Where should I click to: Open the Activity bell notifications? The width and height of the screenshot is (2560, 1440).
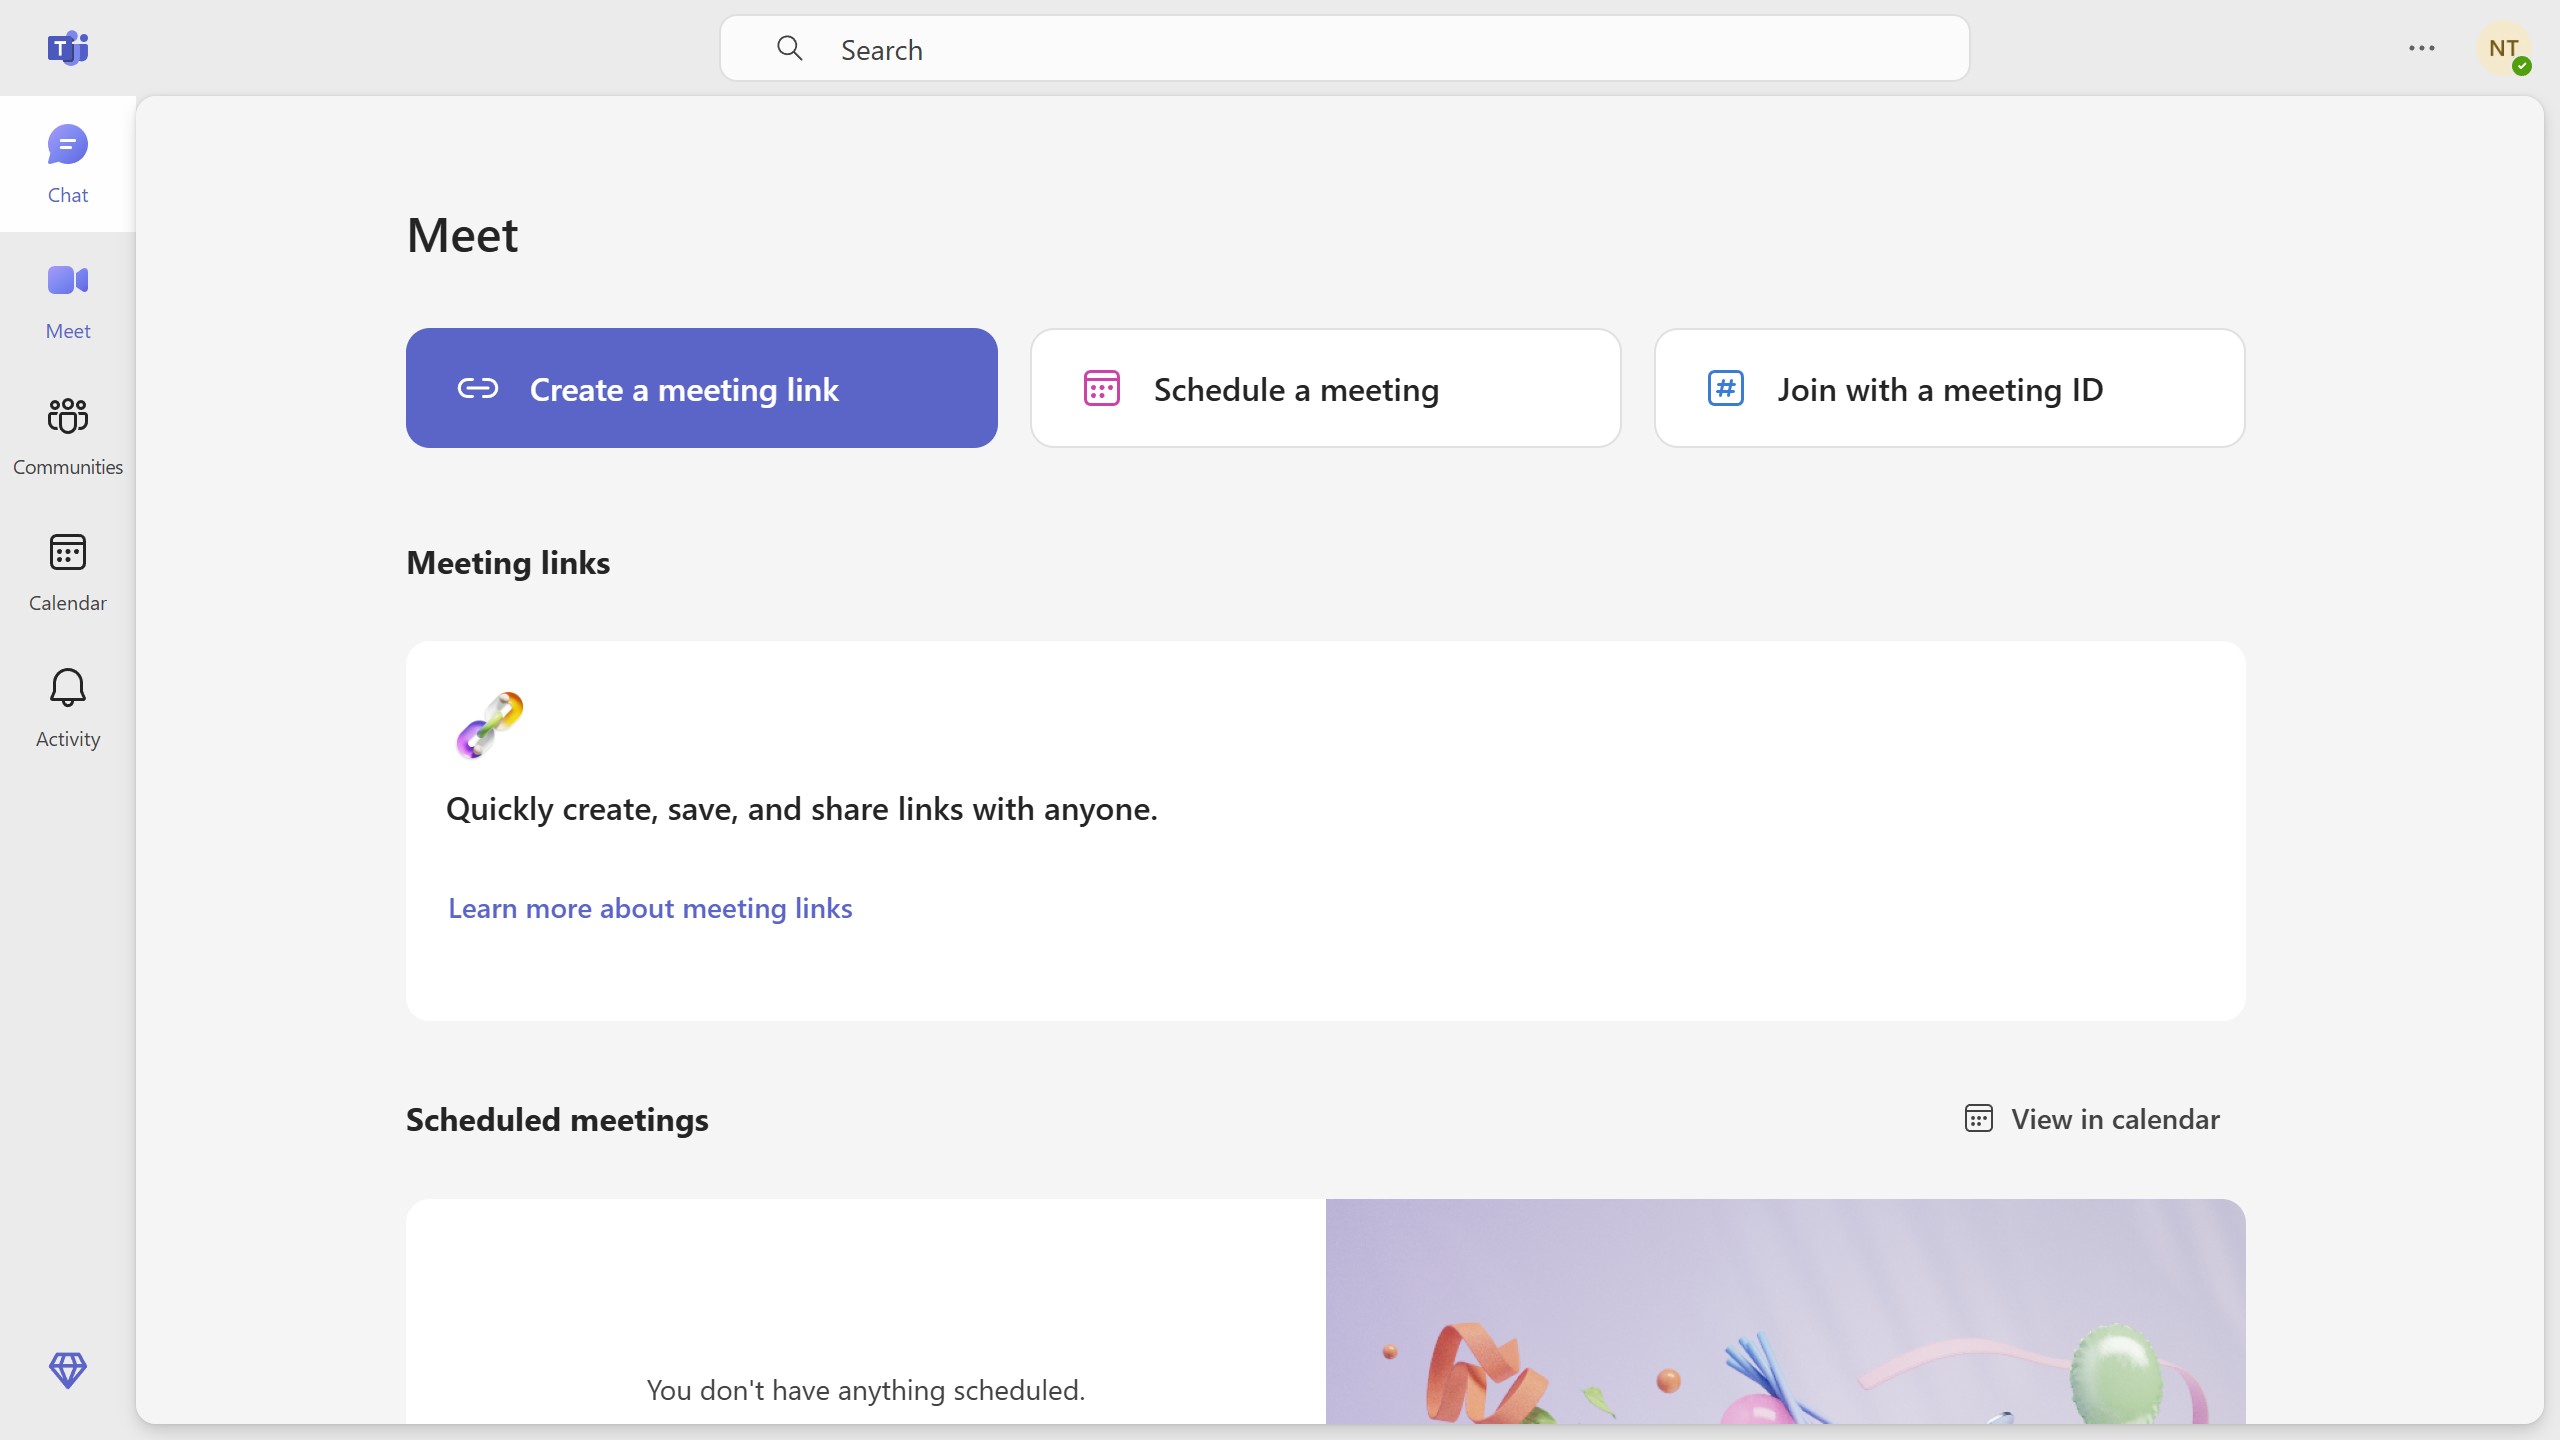pyautogui.click(x=67, y=708)
